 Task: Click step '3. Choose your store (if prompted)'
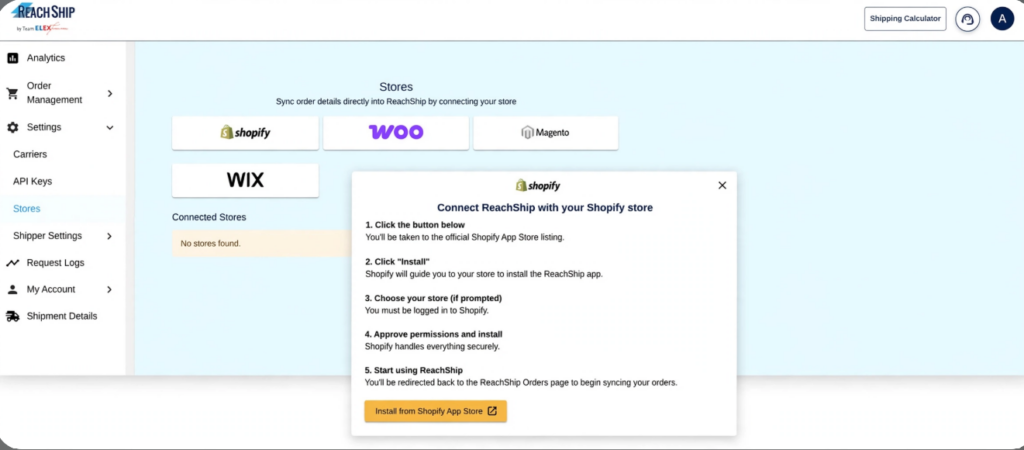[433, 298]
